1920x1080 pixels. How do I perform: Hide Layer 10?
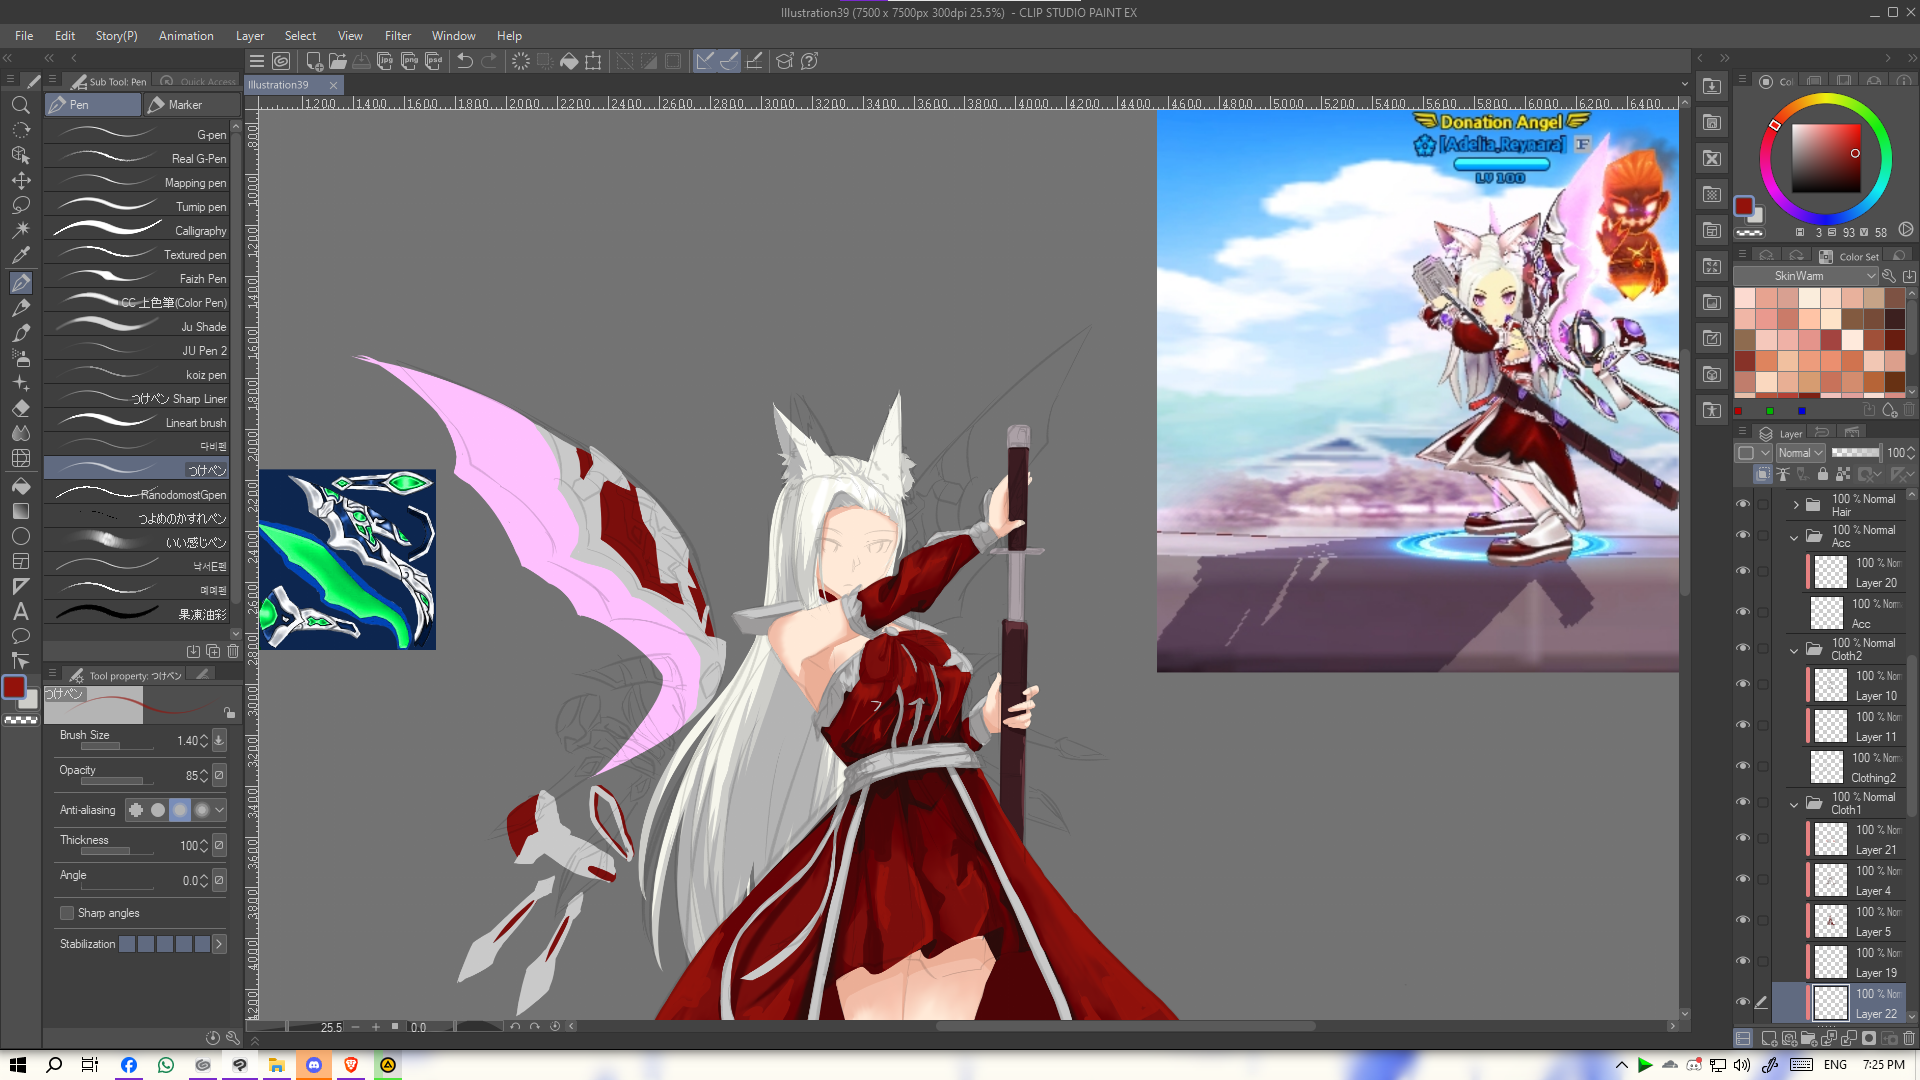pyautogui.click(x=1743, y=685)
